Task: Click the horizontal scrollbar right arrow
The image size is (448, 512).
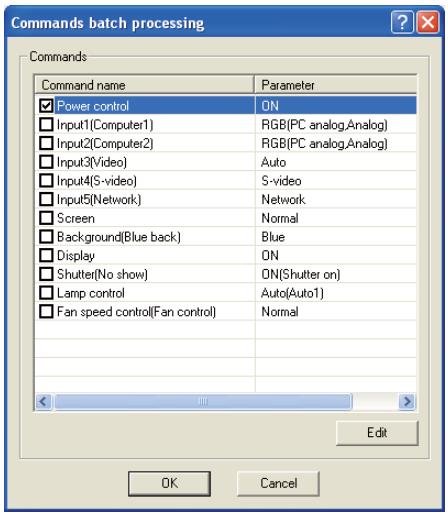Action: tap(407, 401)
